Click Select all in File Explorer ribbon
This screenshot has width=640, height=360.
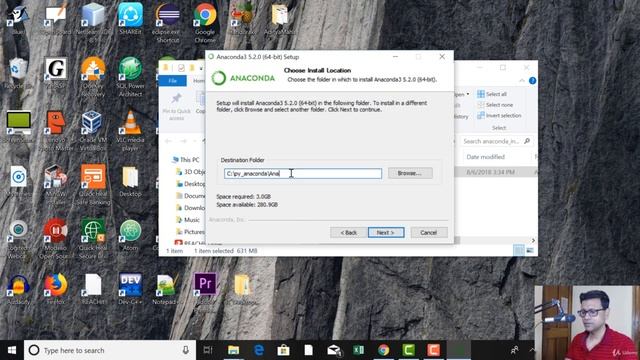(492, 94)
